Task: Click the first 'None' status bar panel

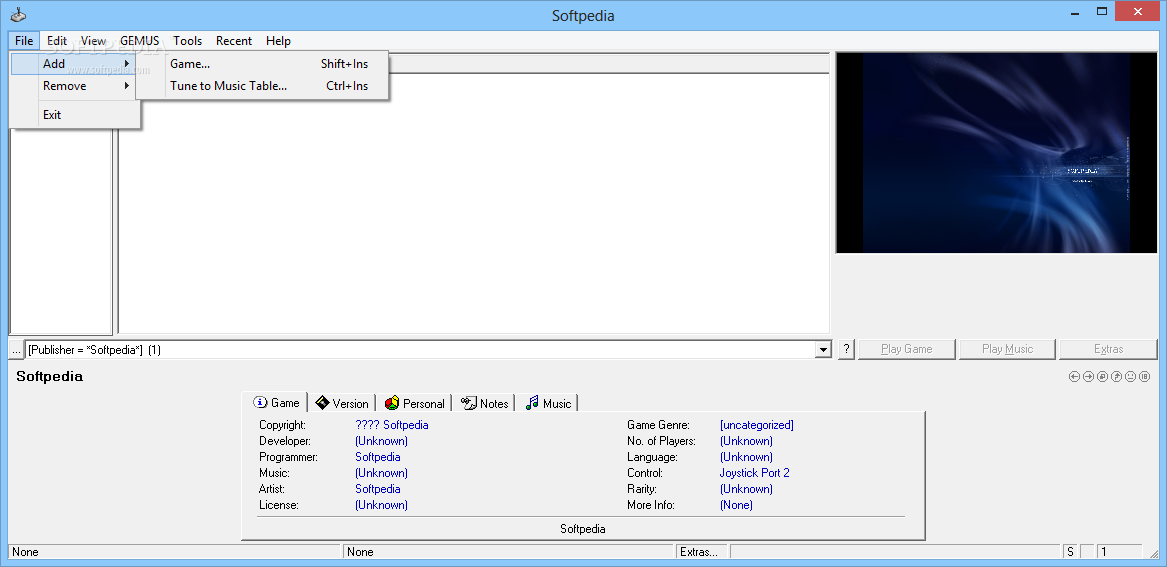Action: click(x=174, y=552)
